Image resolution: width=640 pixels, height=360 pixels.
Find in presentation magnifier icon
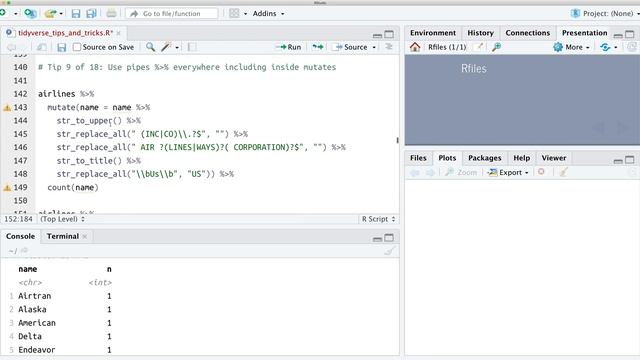click(496, 47)
